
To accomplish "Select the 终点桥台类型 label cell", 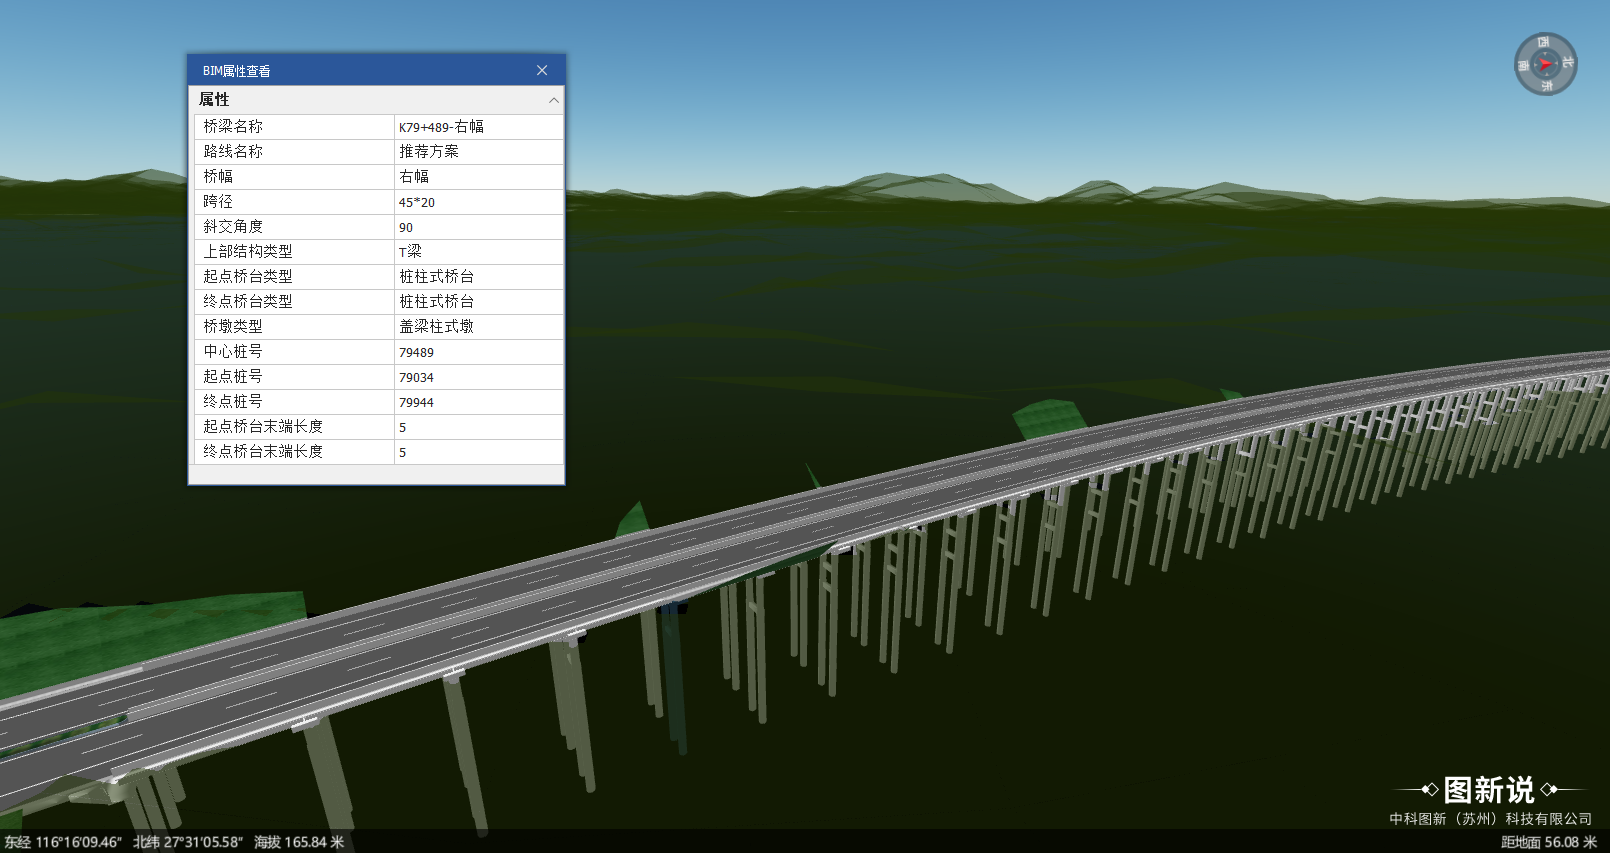I will [294, 302].
